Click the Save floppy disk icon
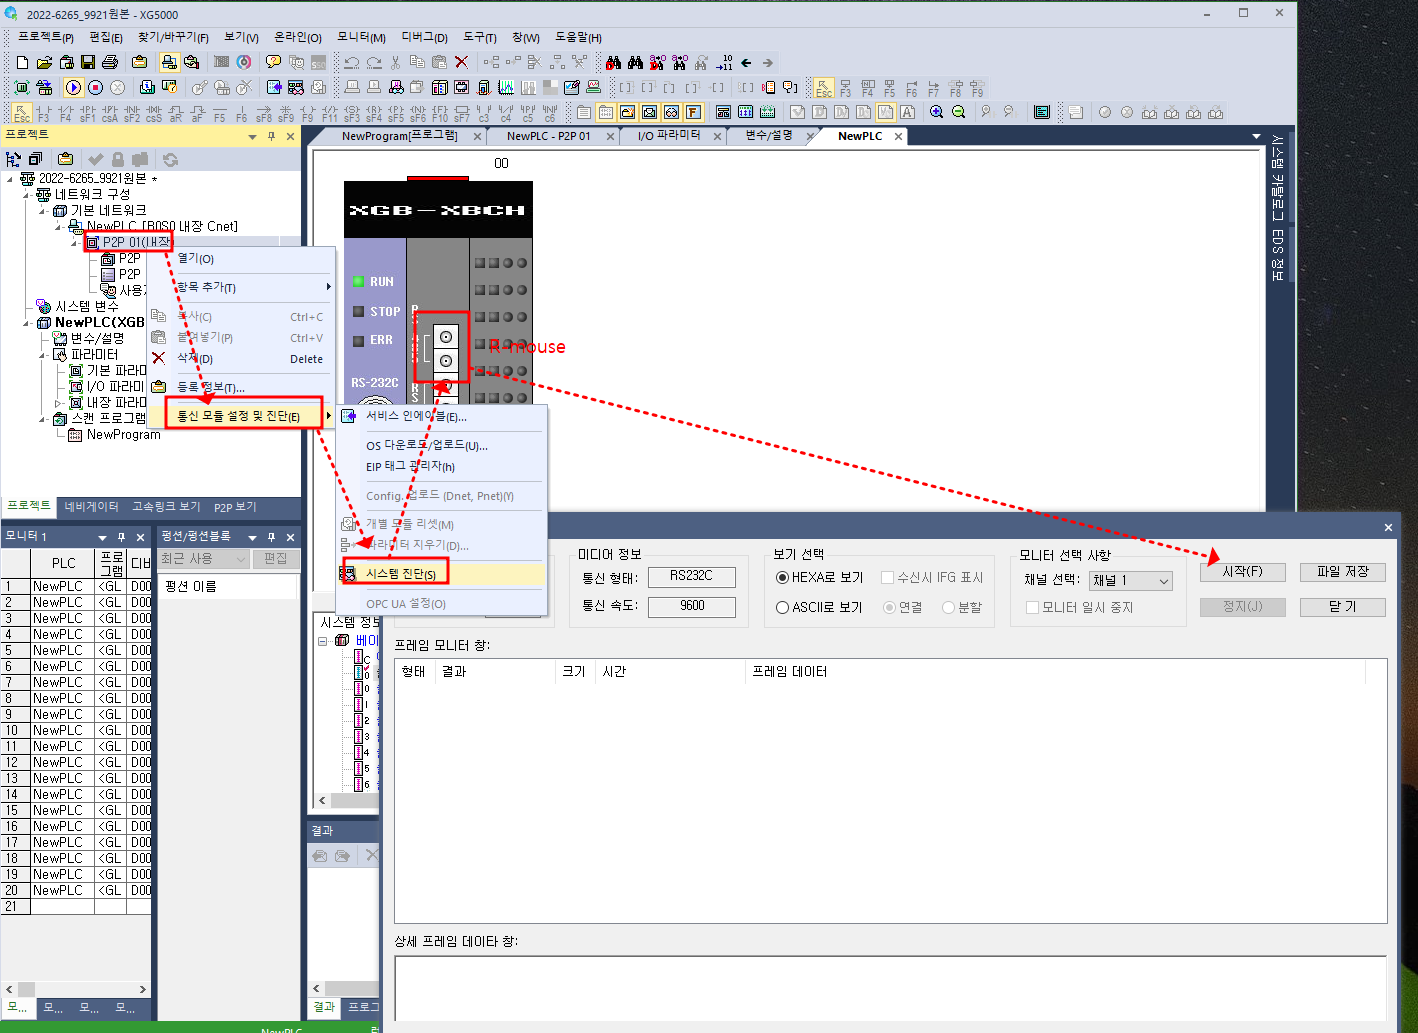The width and height of the screenshot is (1418, 1033). (x=88, y=62)
